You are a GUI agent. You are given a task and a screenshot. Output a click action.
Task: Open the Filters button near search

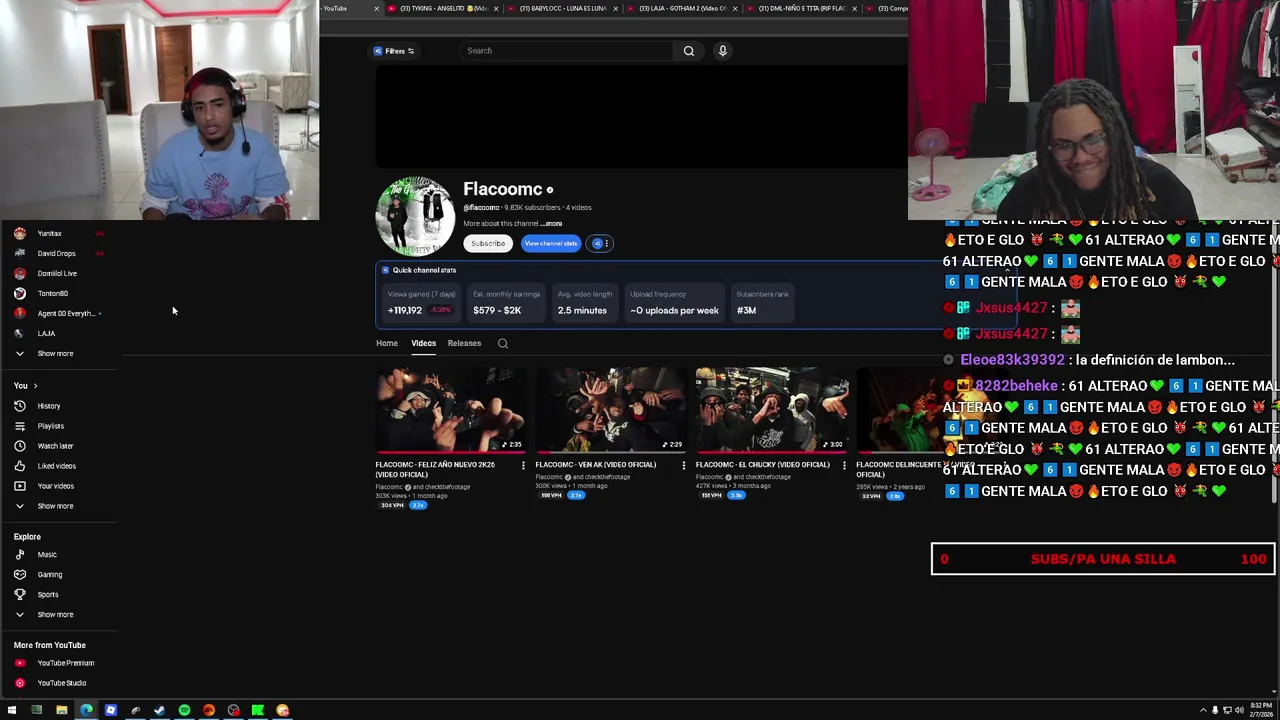click(394, 51)
